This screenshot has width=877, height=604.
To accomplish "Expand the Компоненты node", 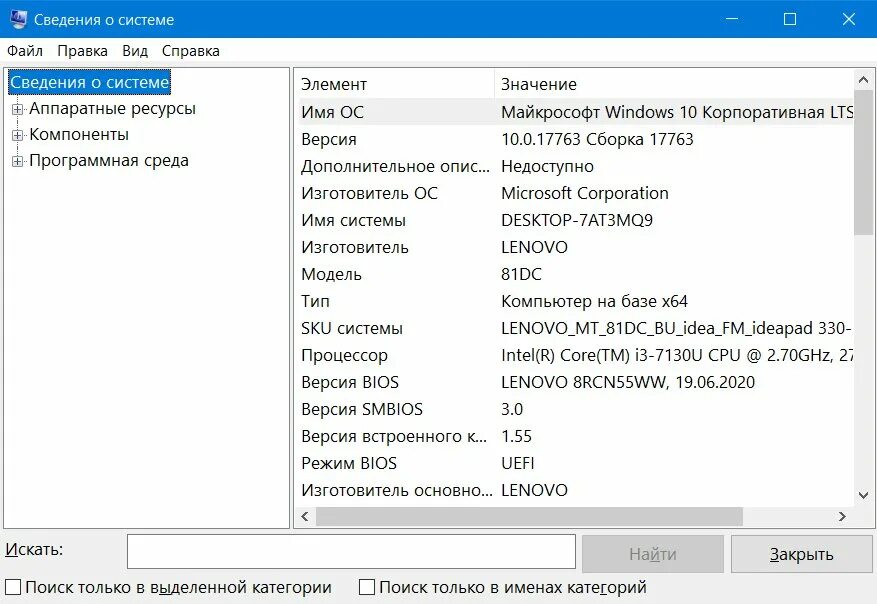I will coord(17,135).
